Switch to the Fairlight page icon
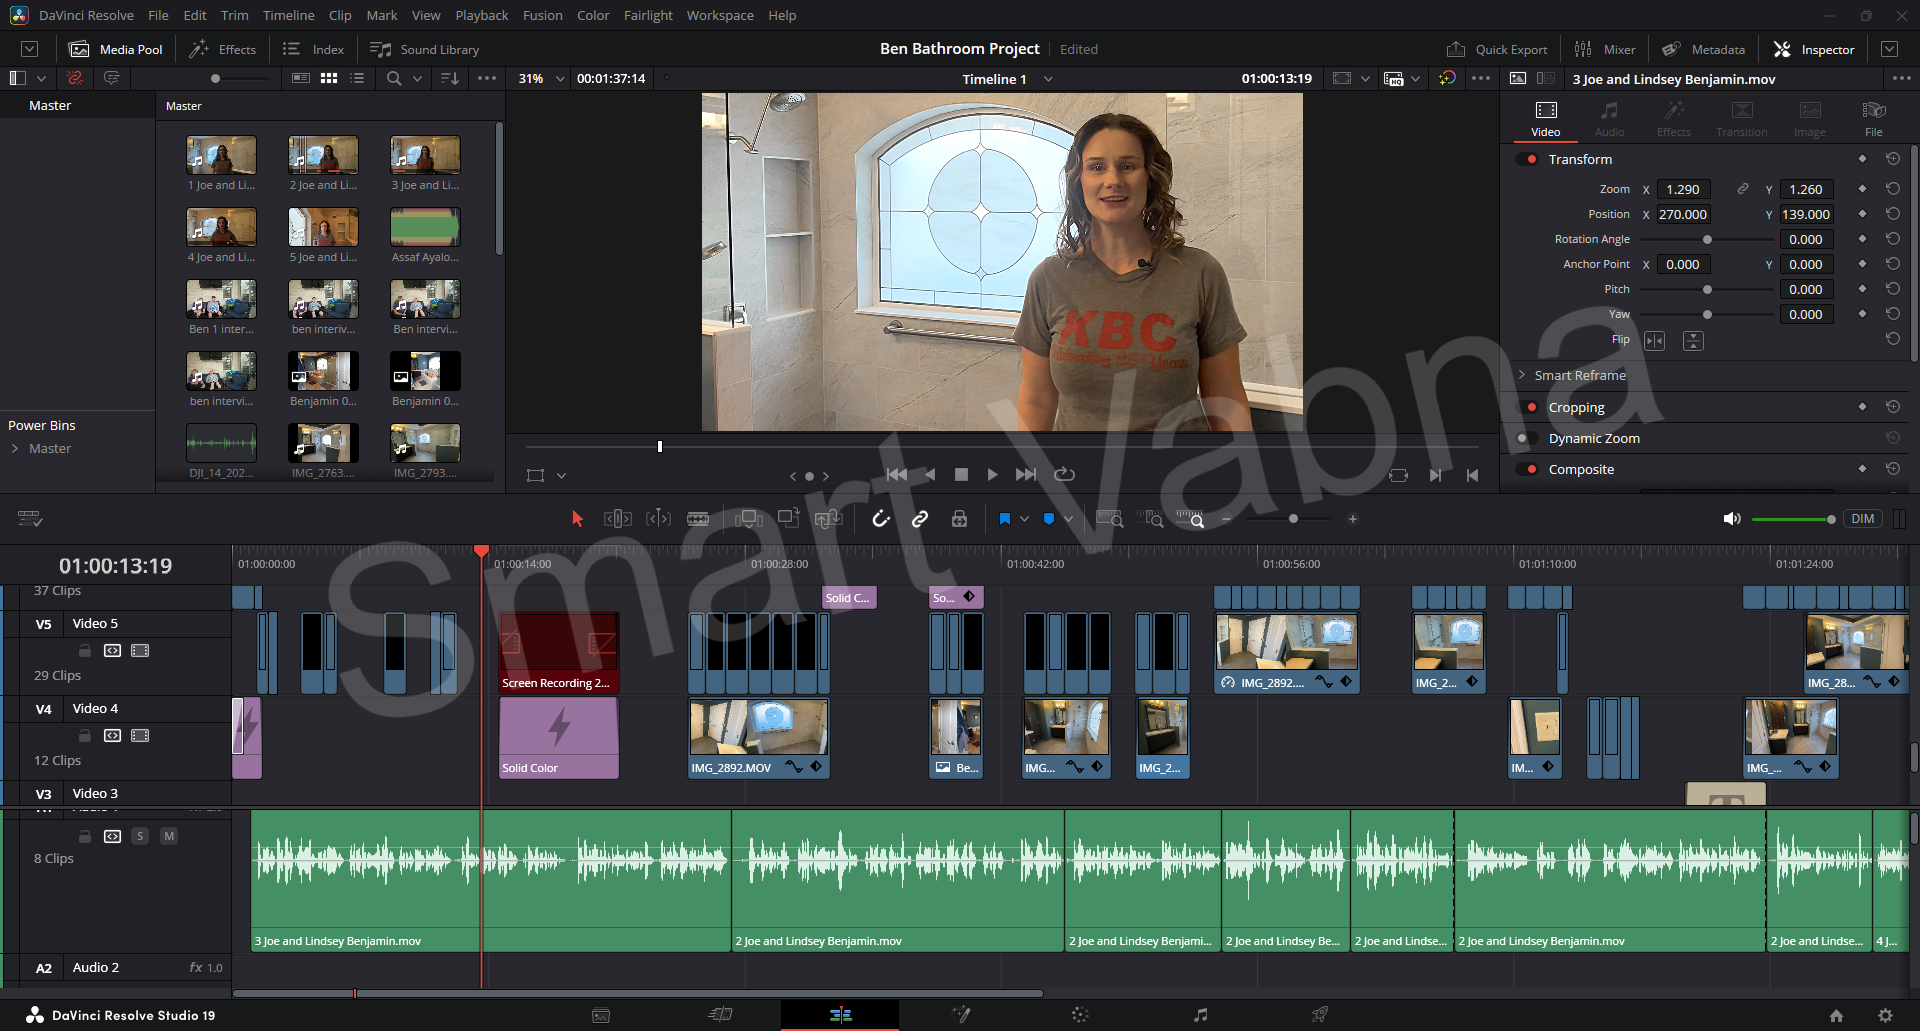This screenshot has height=1031, width=1920. tap(1200, 1015)
